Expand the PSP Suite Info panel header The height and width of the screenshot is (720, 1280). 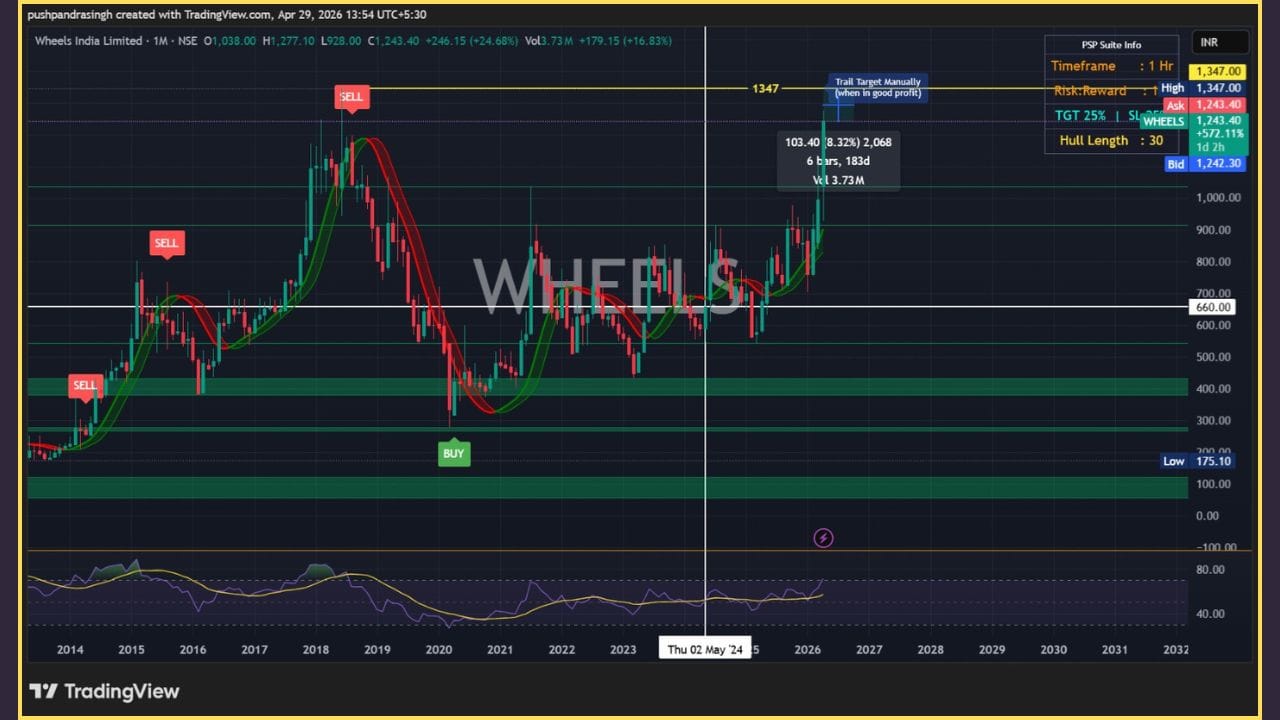pyautogui.click(x=1113, y=44)
